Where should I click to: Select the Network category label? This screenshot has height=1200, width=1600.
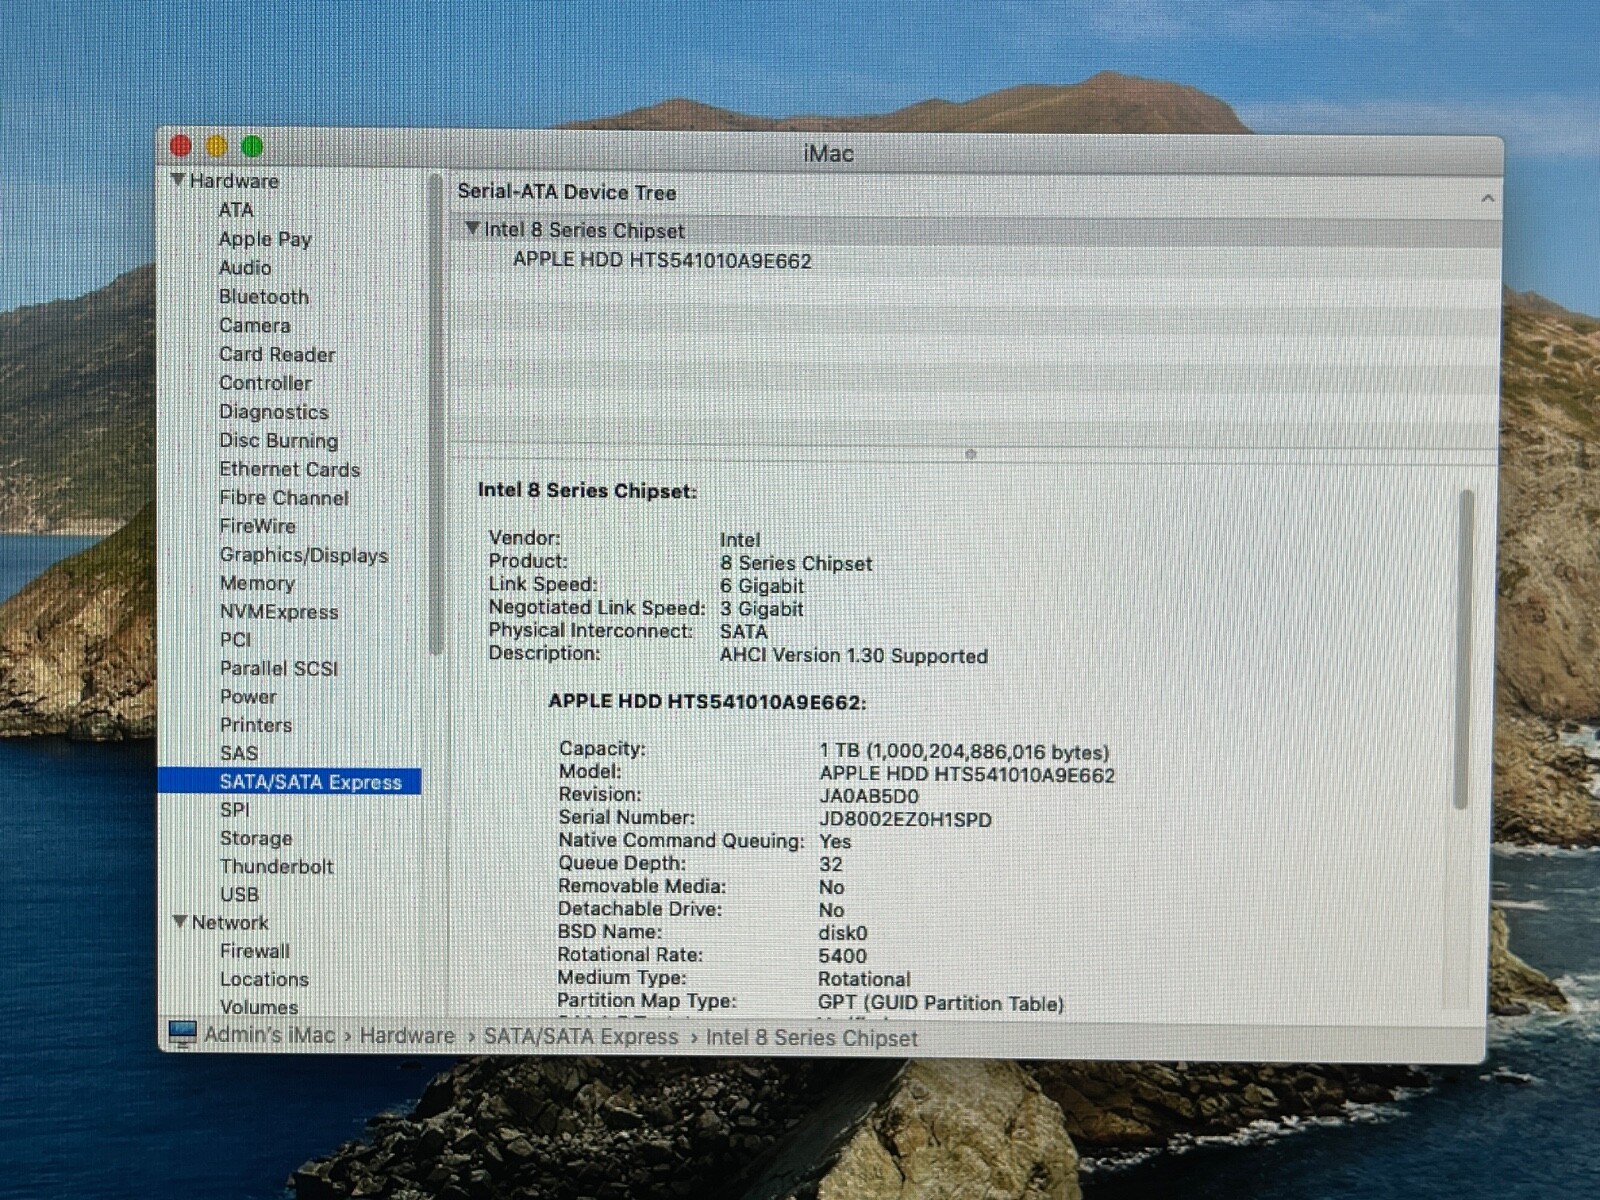(230, 922)
